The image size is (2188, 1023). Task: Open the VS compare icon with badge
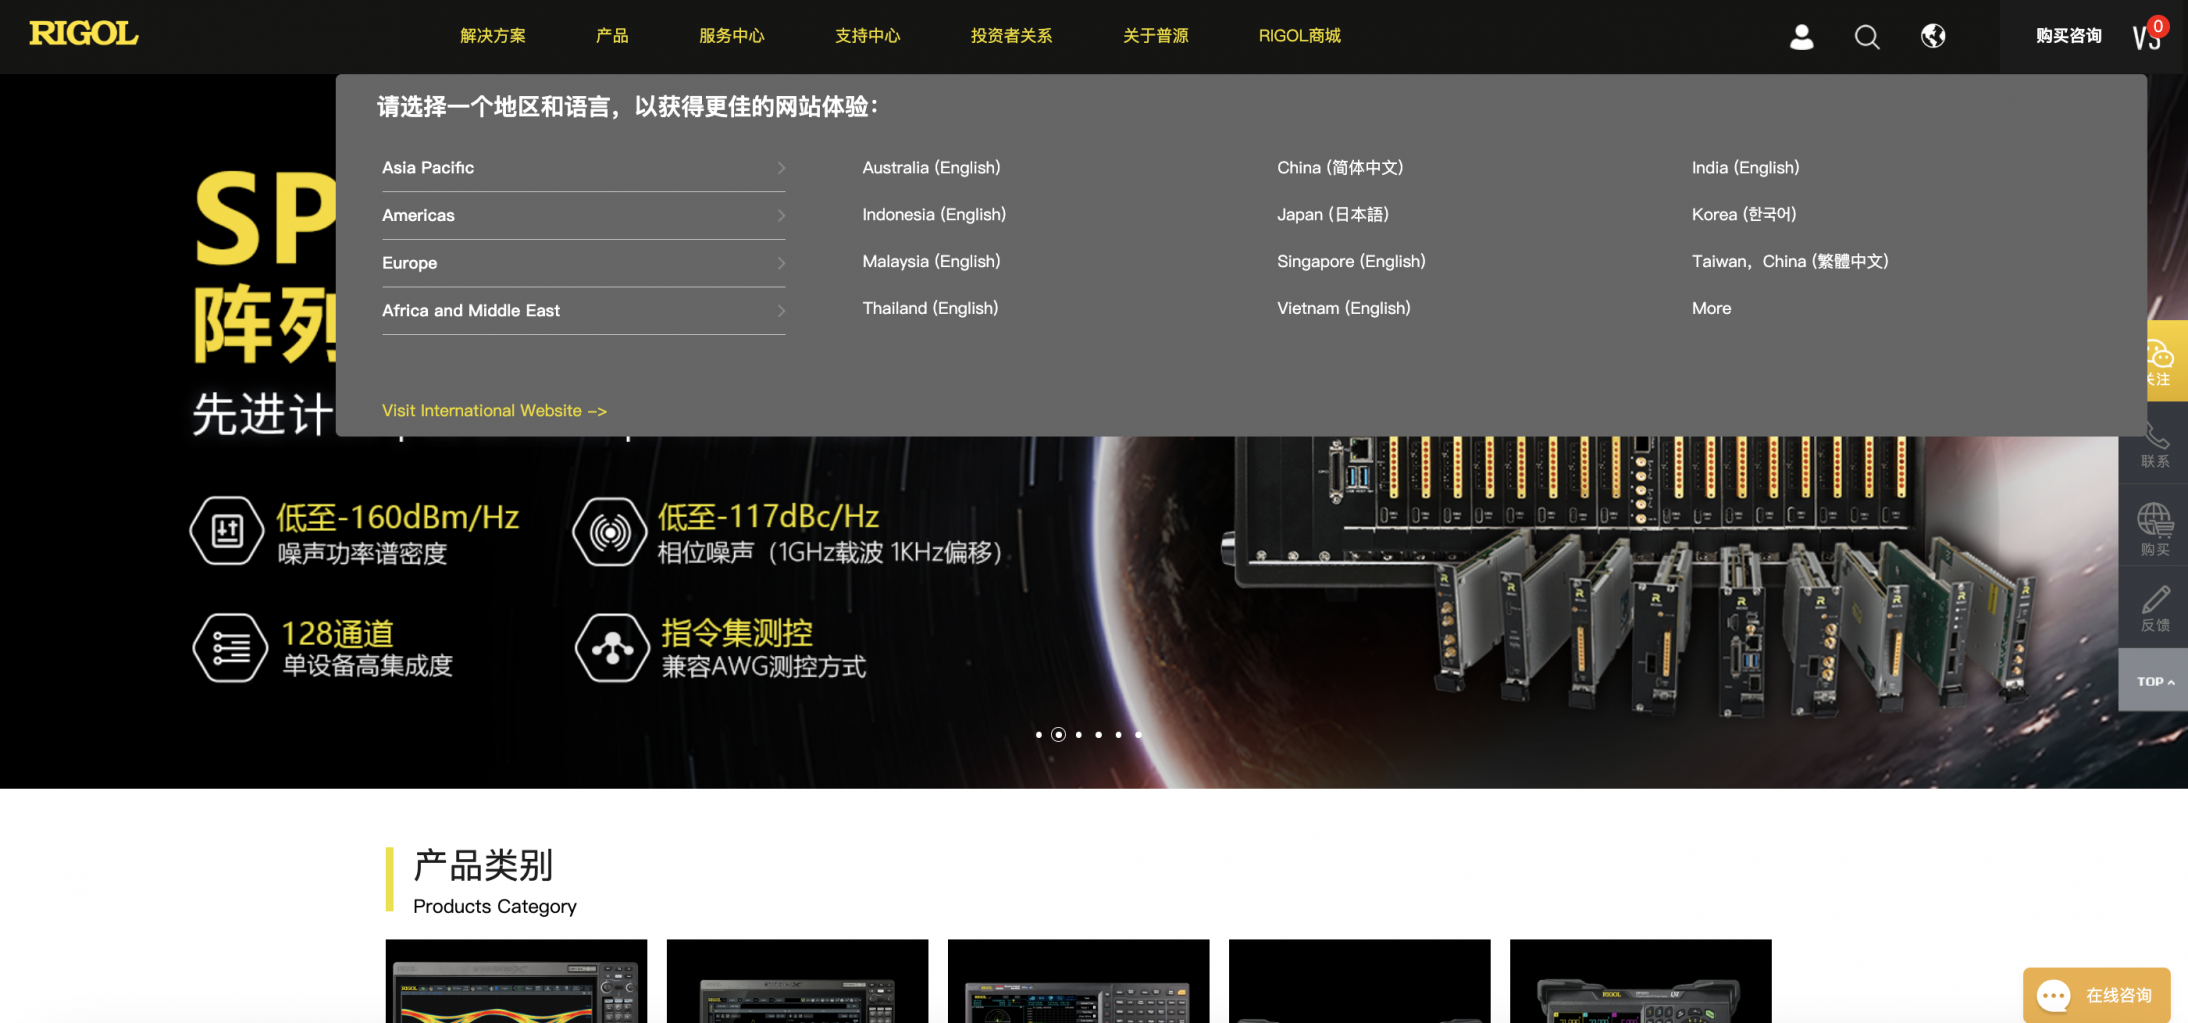point(2148,35)
